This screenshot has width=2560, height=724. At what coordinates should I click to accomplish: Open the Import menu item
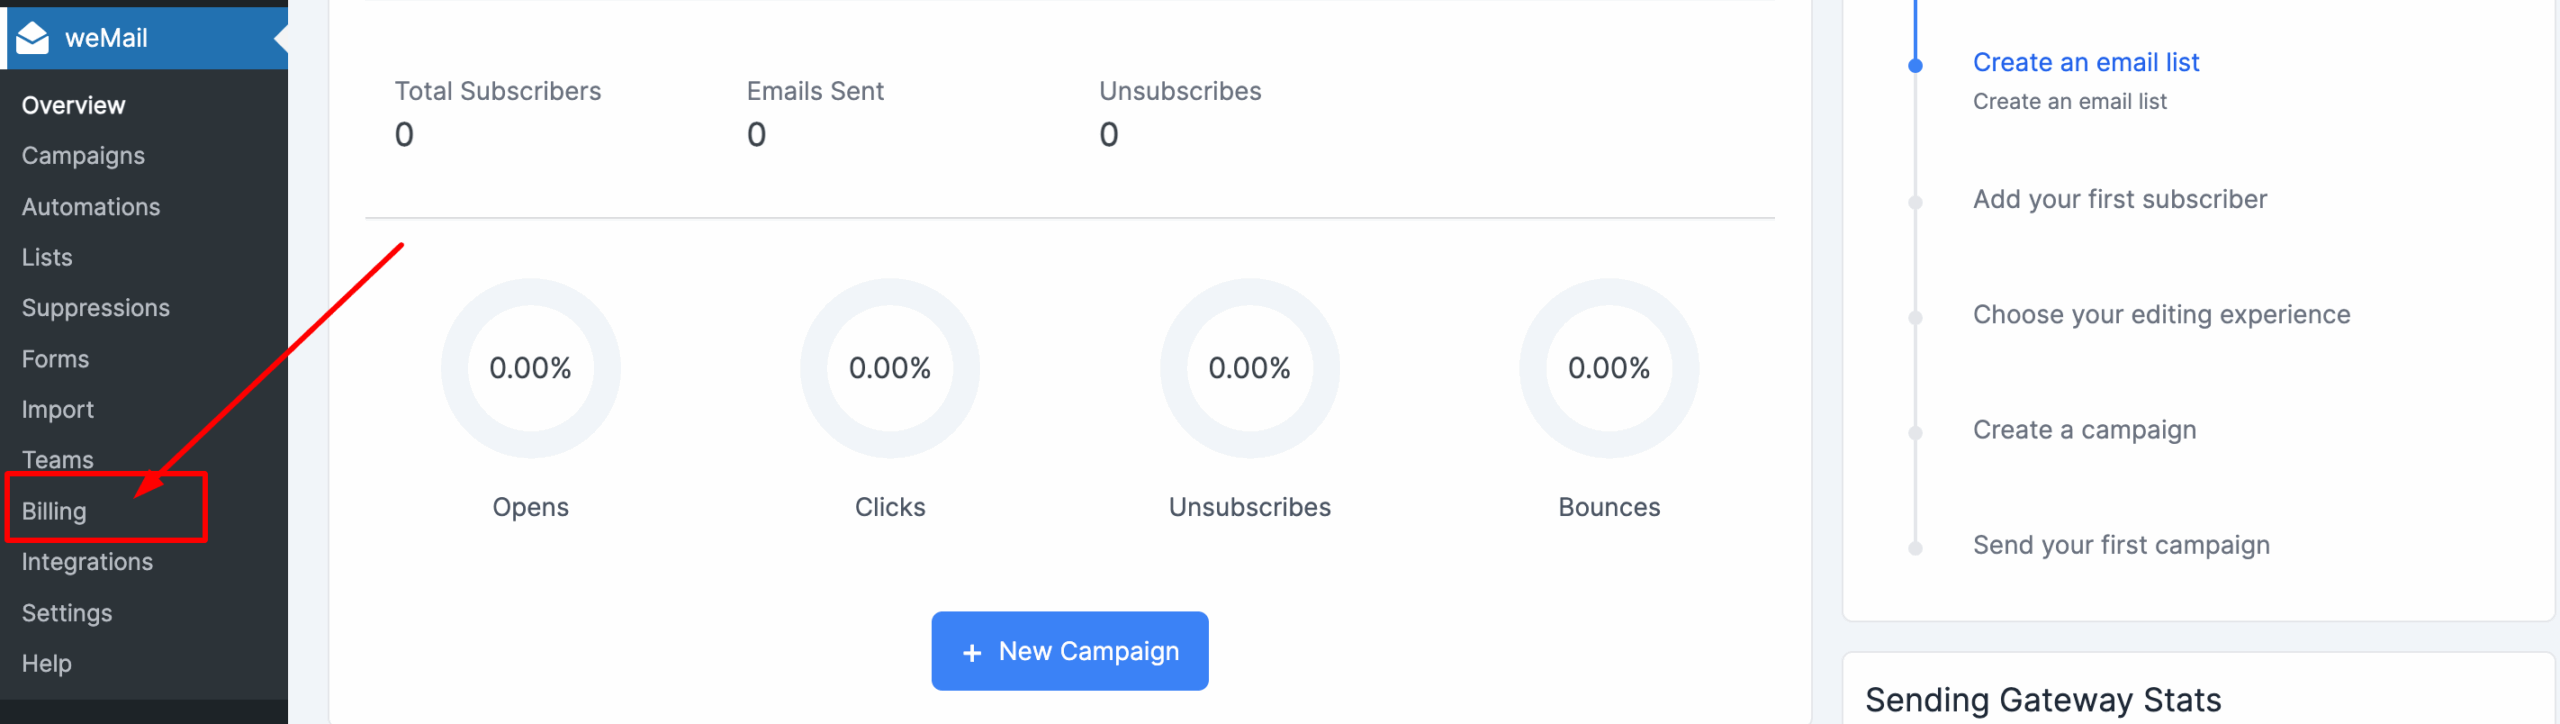click(x=57, y=410)
